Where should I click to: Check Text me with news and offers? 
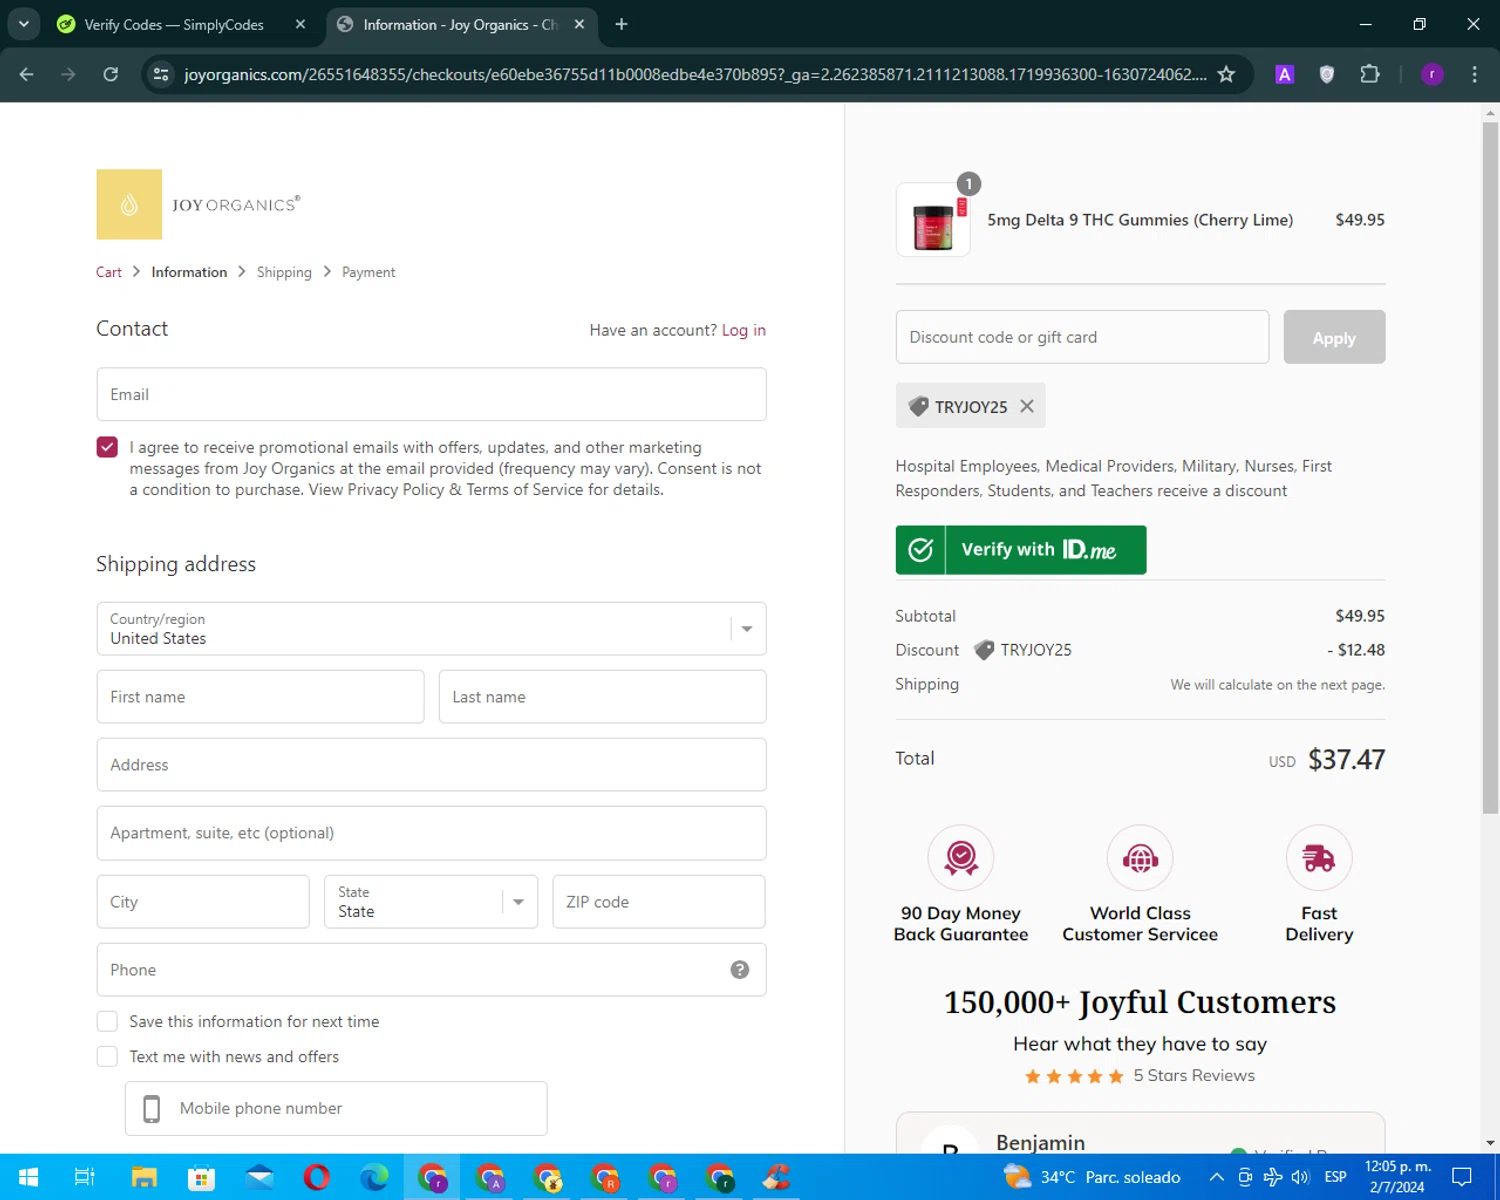(107, 1056)
